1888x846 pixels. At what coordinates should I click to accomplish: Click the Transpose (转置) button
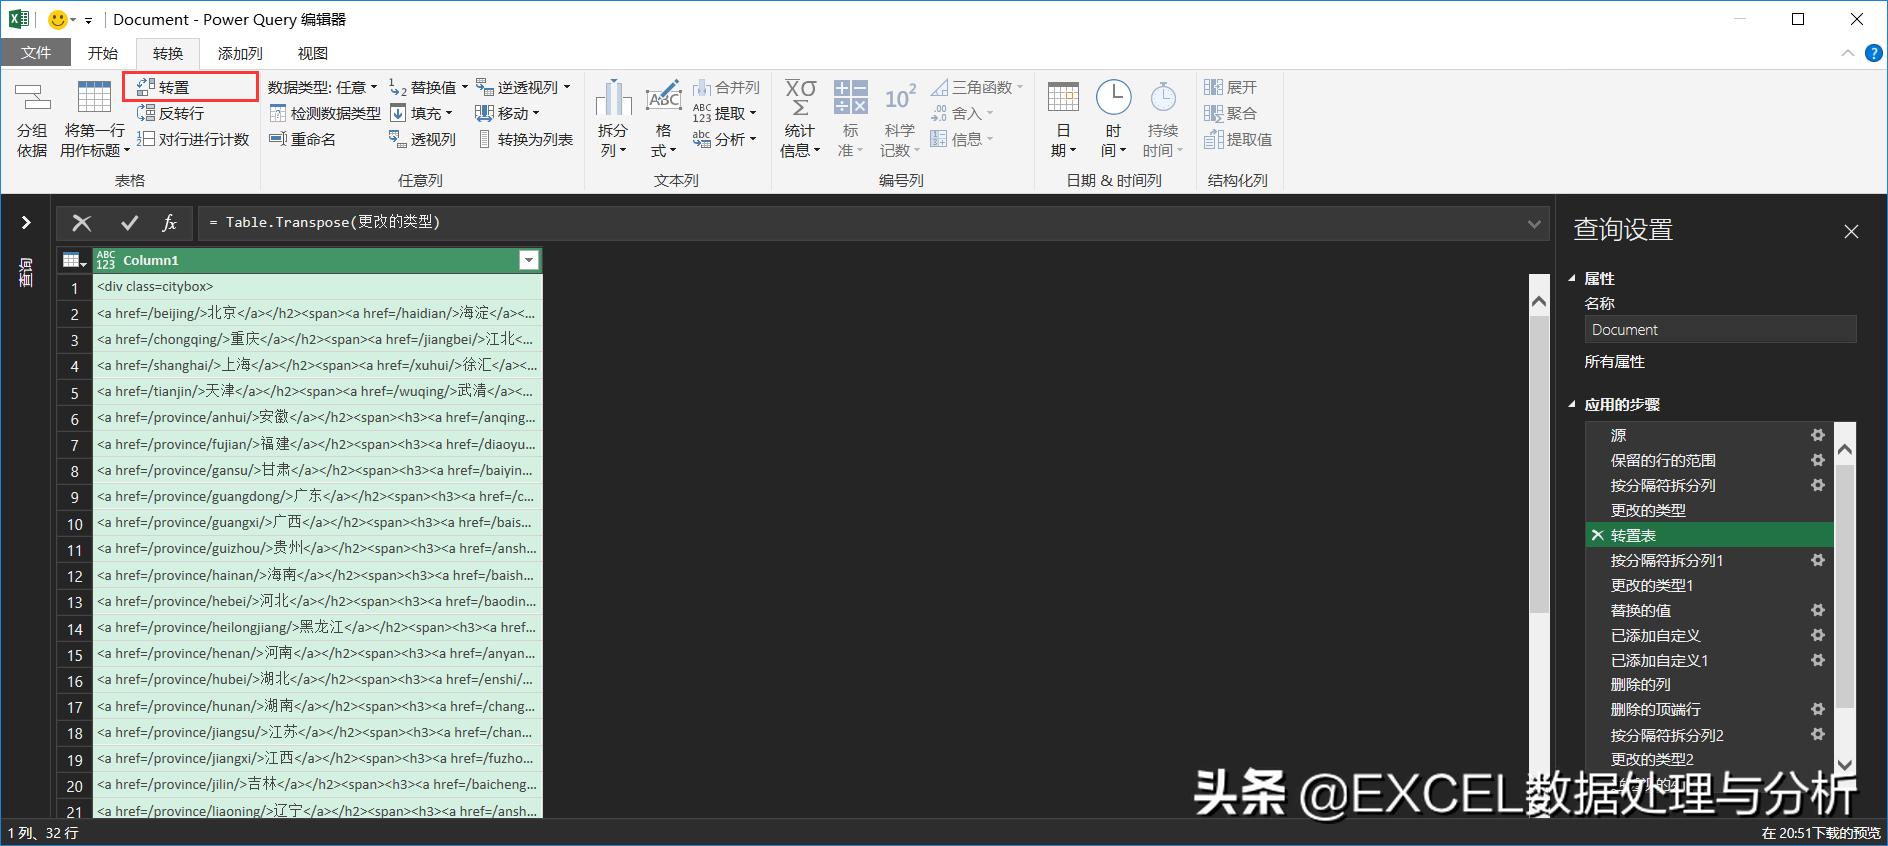[163, 87]
